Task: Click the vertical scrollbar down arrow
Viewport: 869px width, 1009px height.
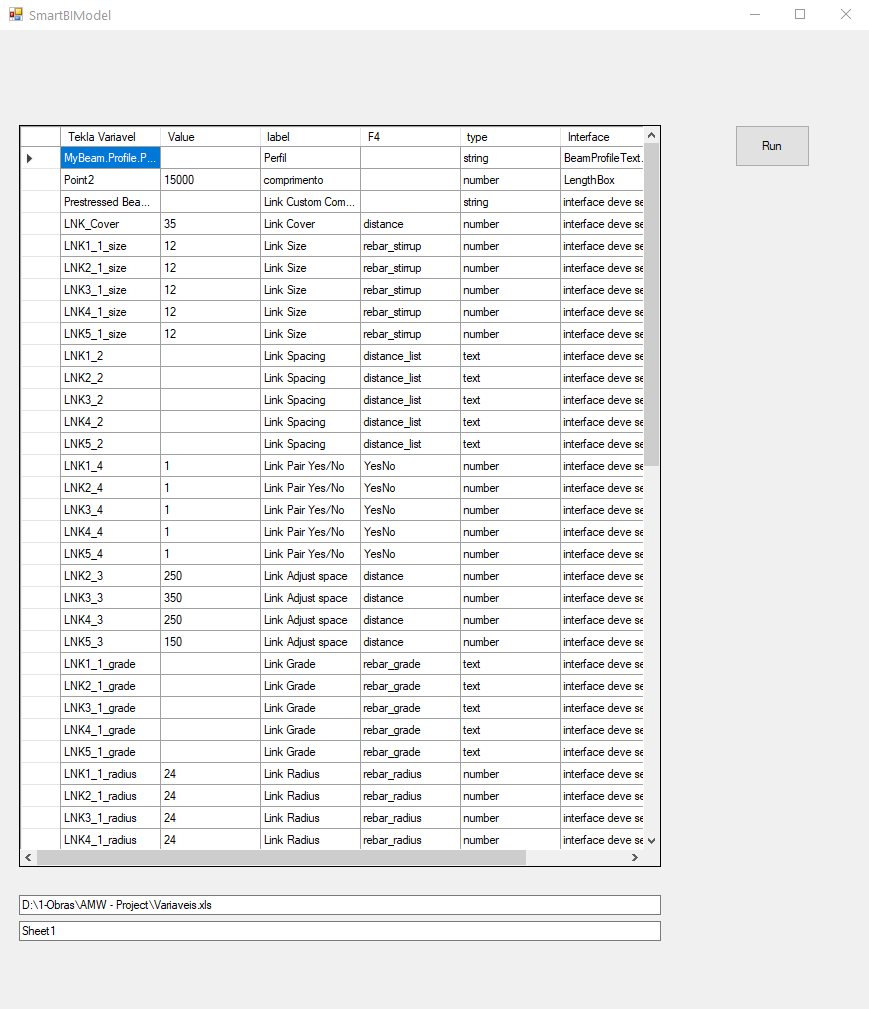Action: point(651,840)
